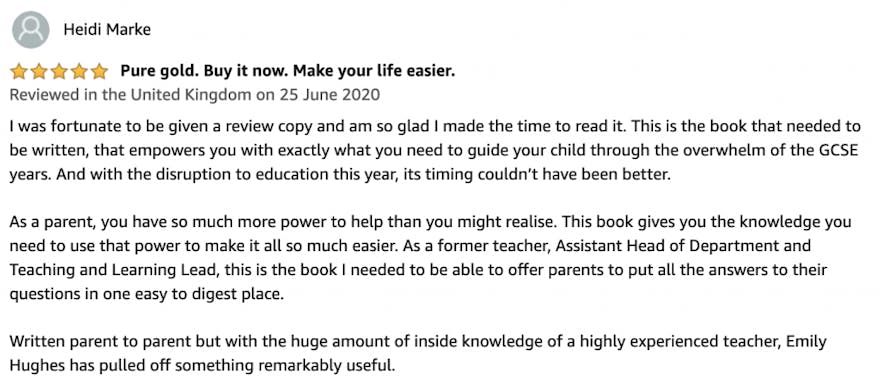The height and width of the screenshot is (388, 880).
Task: Click the 'Reviewed in the United Kingdom' line
Action: tap(195, 95)
